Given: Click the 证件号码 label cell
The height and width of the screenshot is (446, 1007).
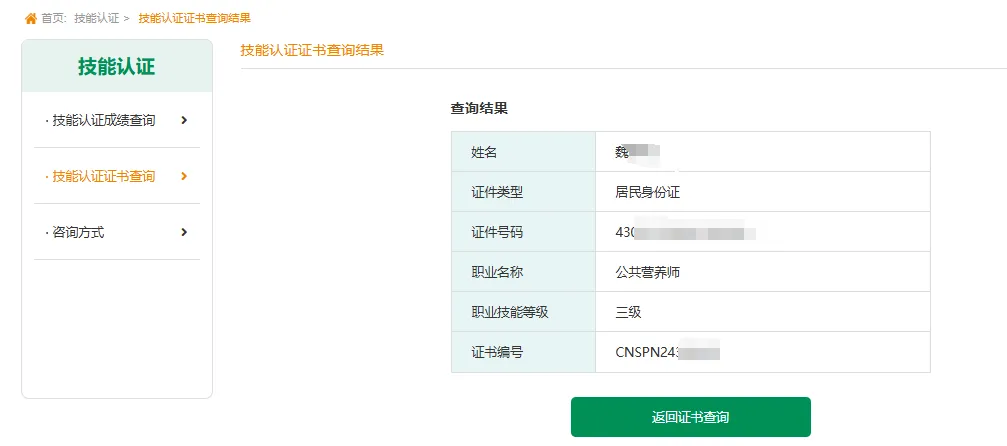Looking at the screenshot, I should coord(497,232).
